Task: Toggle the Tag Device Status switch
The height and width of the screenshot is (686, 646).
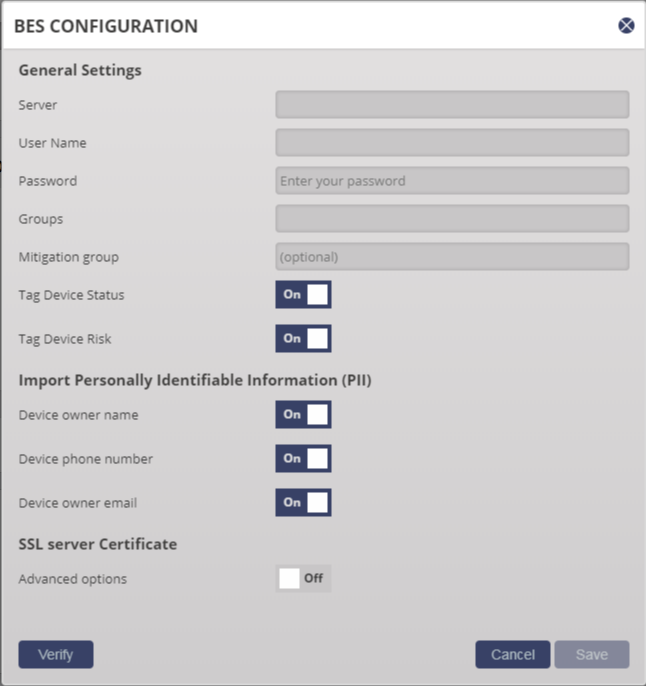Action: [x=303, y=294]
